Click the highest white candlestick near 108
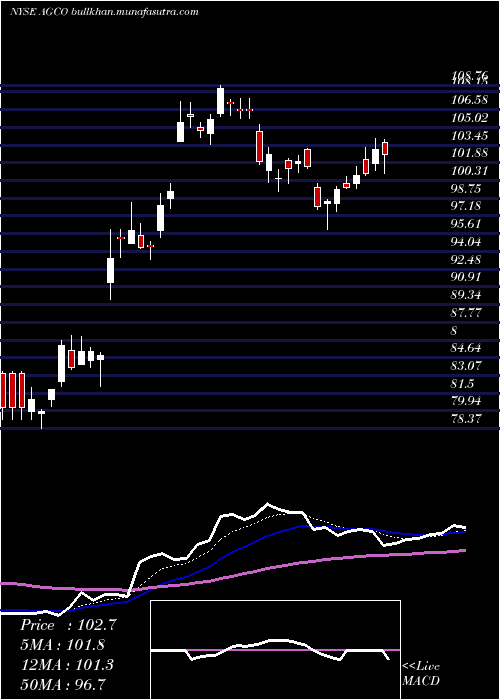The width and height of the screenshot is (500, 700). click(x=220, y=101)
